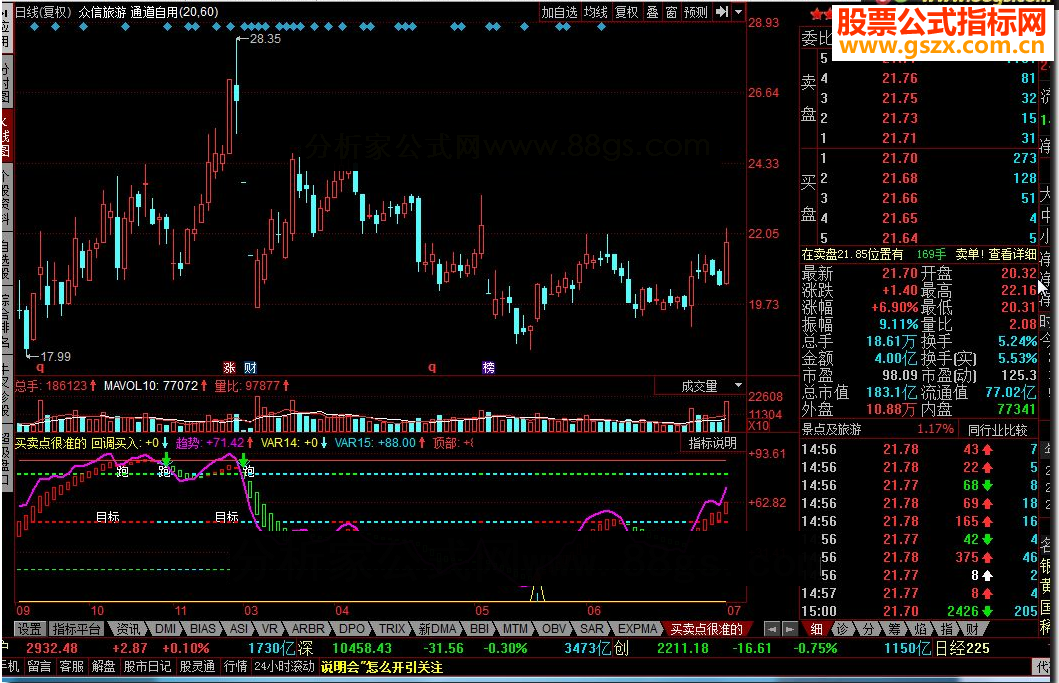Click the 17.99 low price label

click(x=55, y=357)
